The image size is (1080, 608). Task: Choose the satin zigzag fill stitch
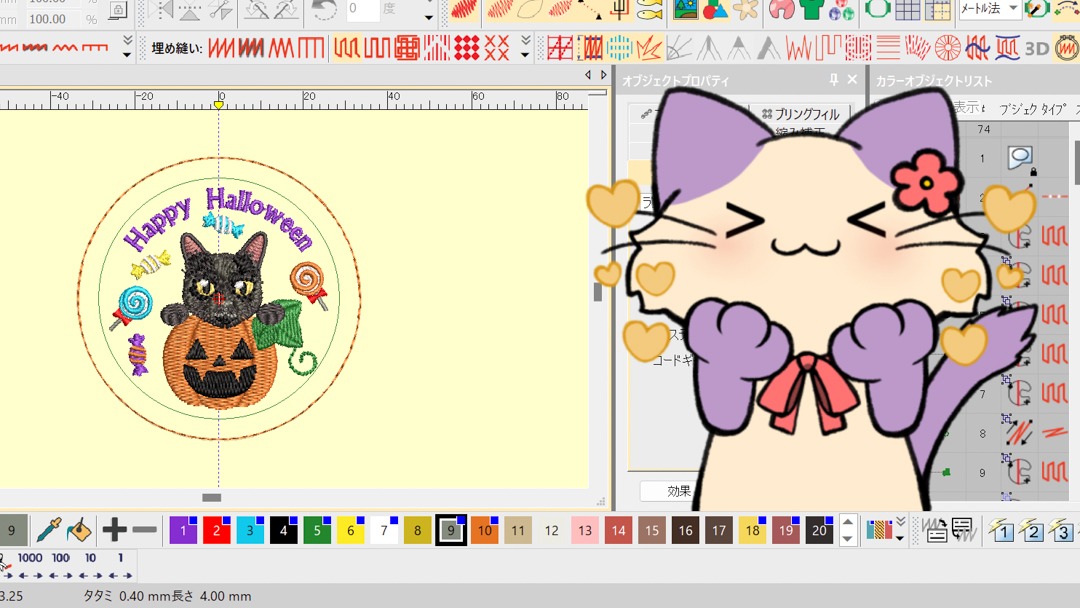click(222, 48)
